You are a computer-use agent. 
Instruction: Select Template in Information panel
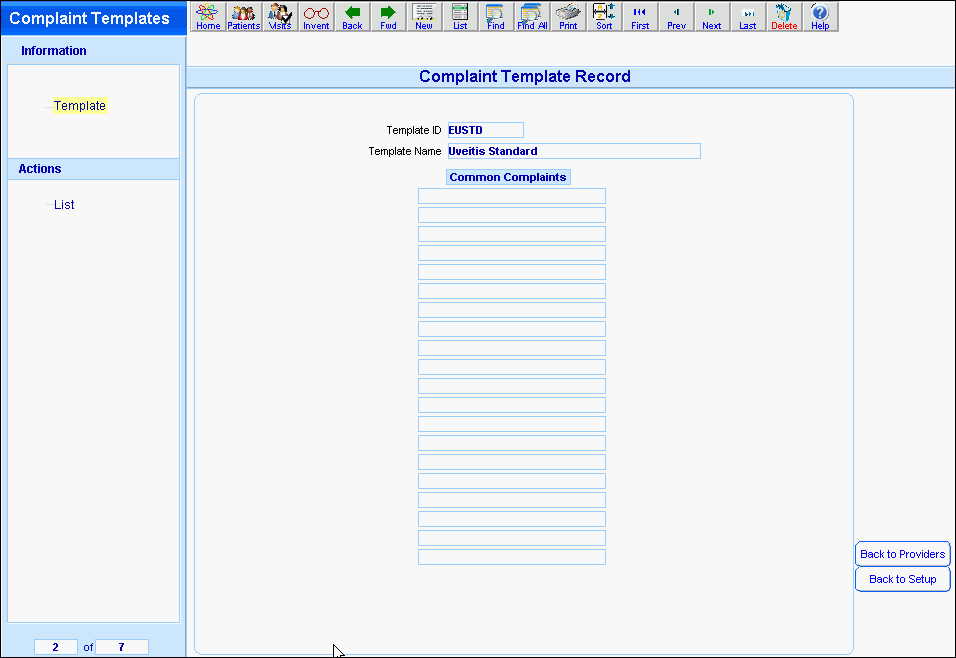[80, 105]
